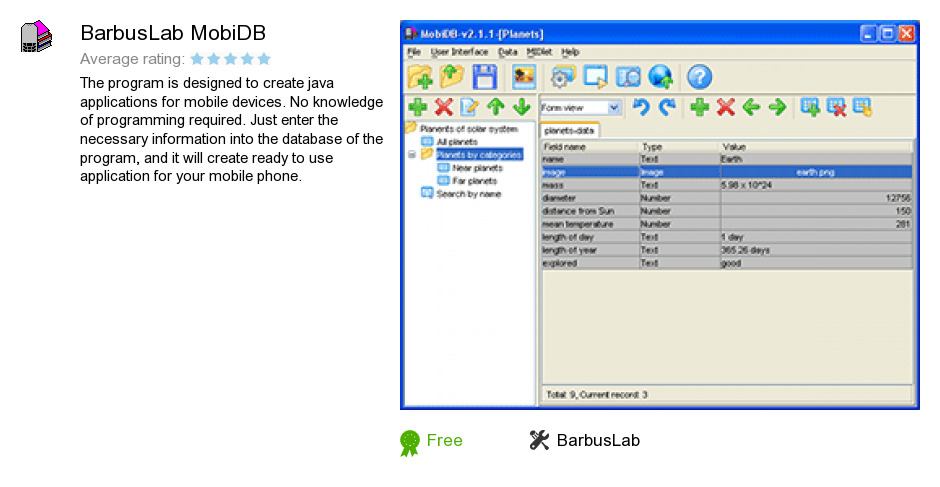The height and width of the screenshot is (487, 940).
Task: Add tree item with left green plus
Action: (418, 107)
